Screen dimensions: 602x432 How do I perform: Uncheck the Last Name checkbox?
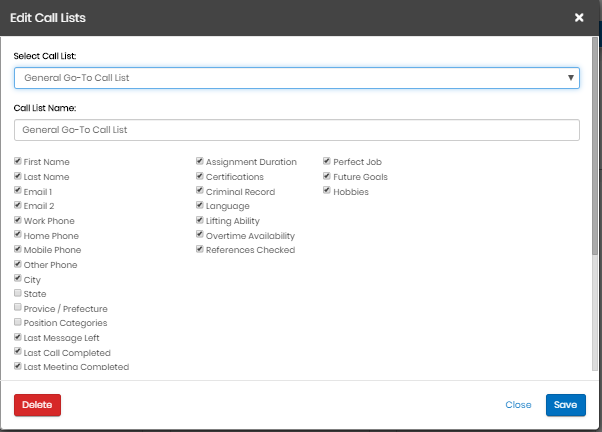click(x=18, y=176)
